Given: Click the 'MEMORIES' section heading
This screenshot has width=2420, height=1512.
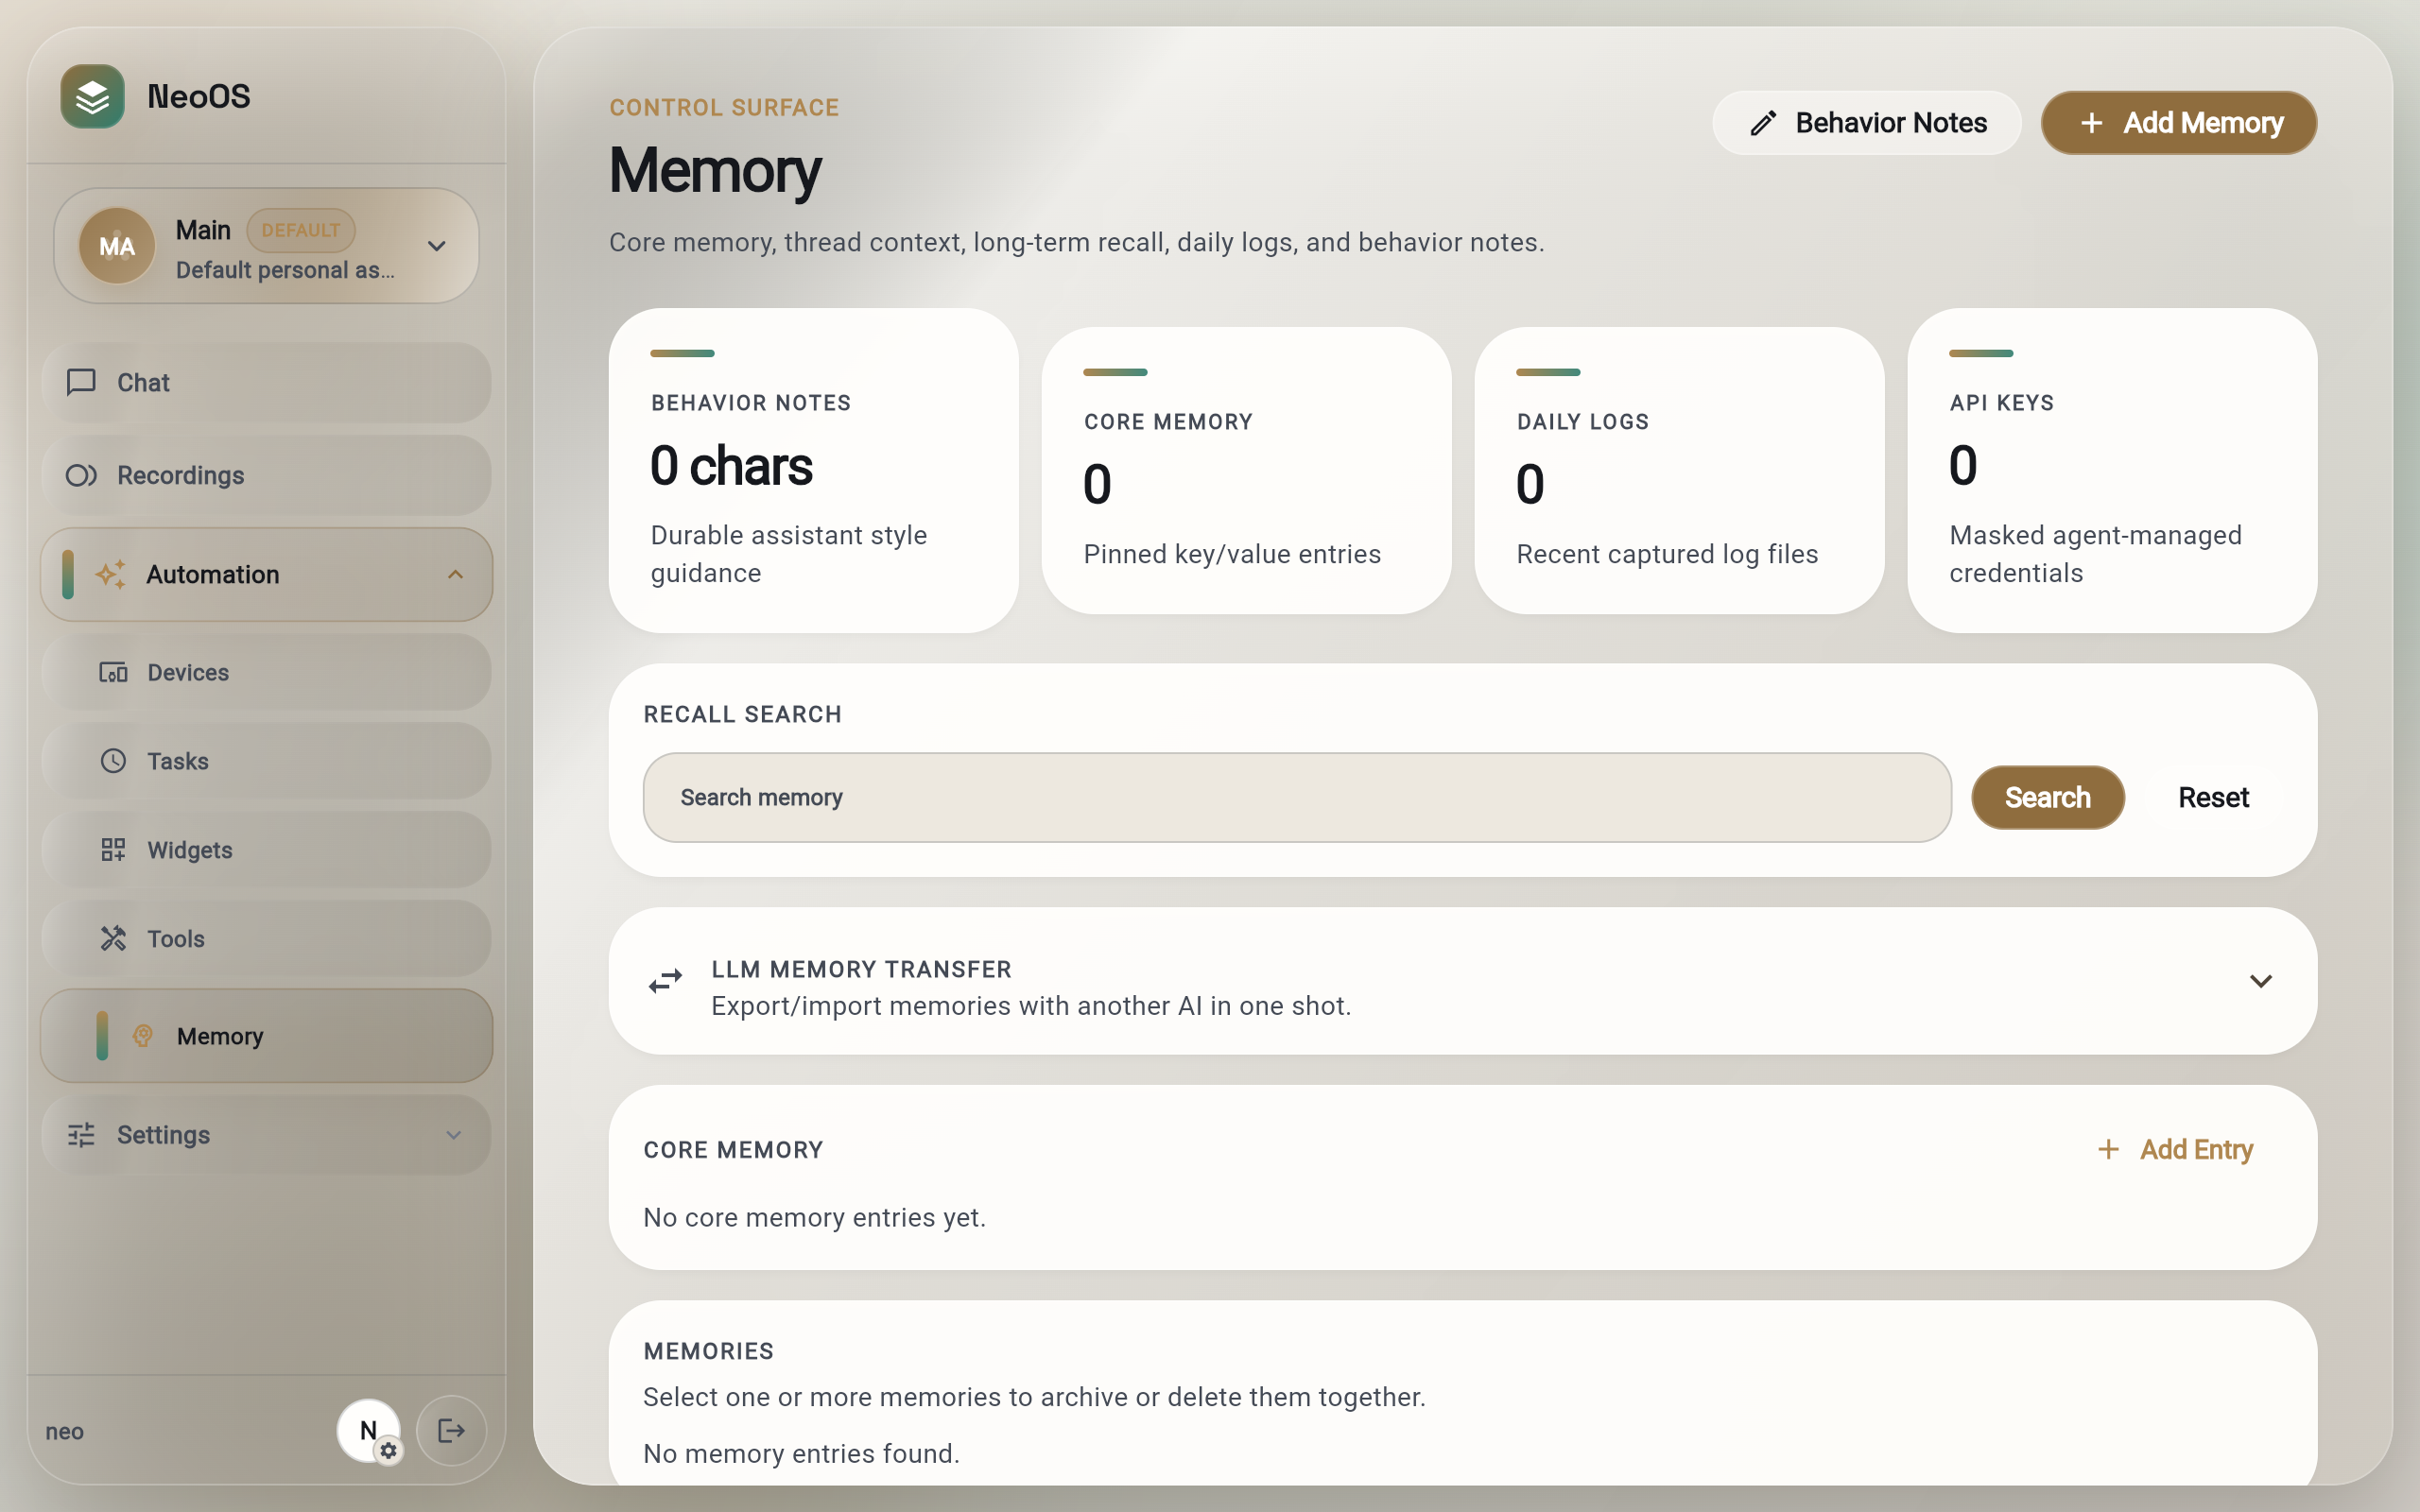Looking at the screenshot, I should click(708, 1351).
